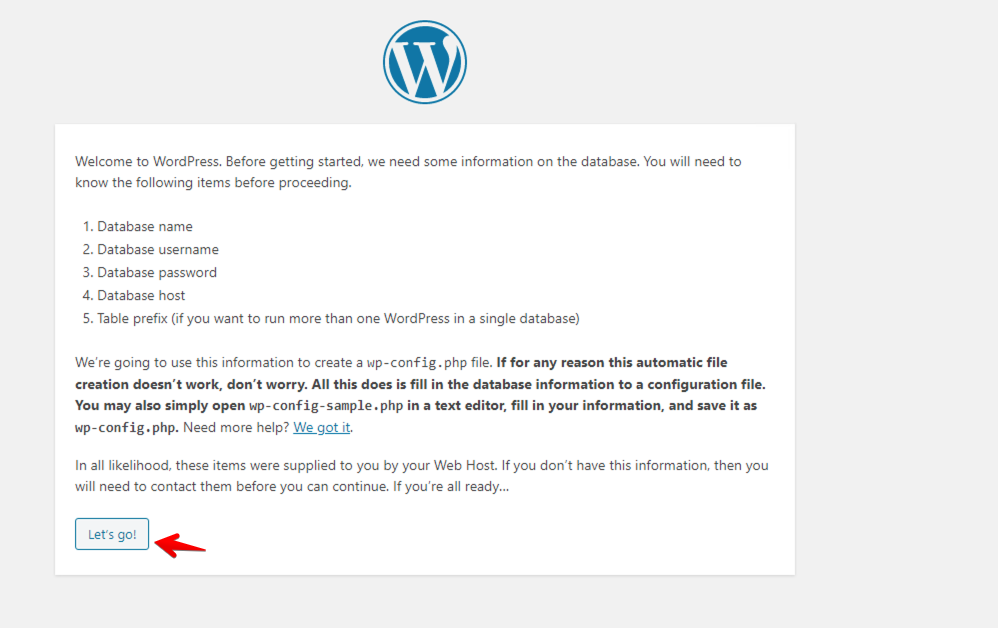Click the Need more help? text
Image resolution: width=998 pixels, height=628 pixels.
click(x=236, y=427)
